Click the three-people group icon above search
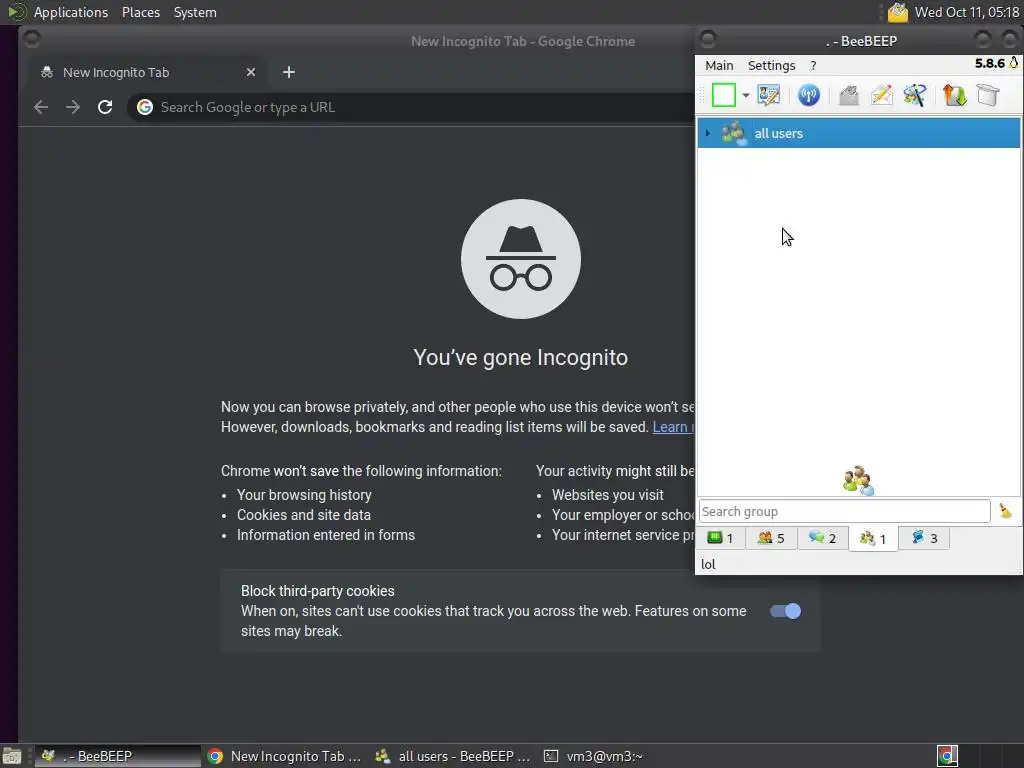The image size is (1024, 768). click(858, 481)
